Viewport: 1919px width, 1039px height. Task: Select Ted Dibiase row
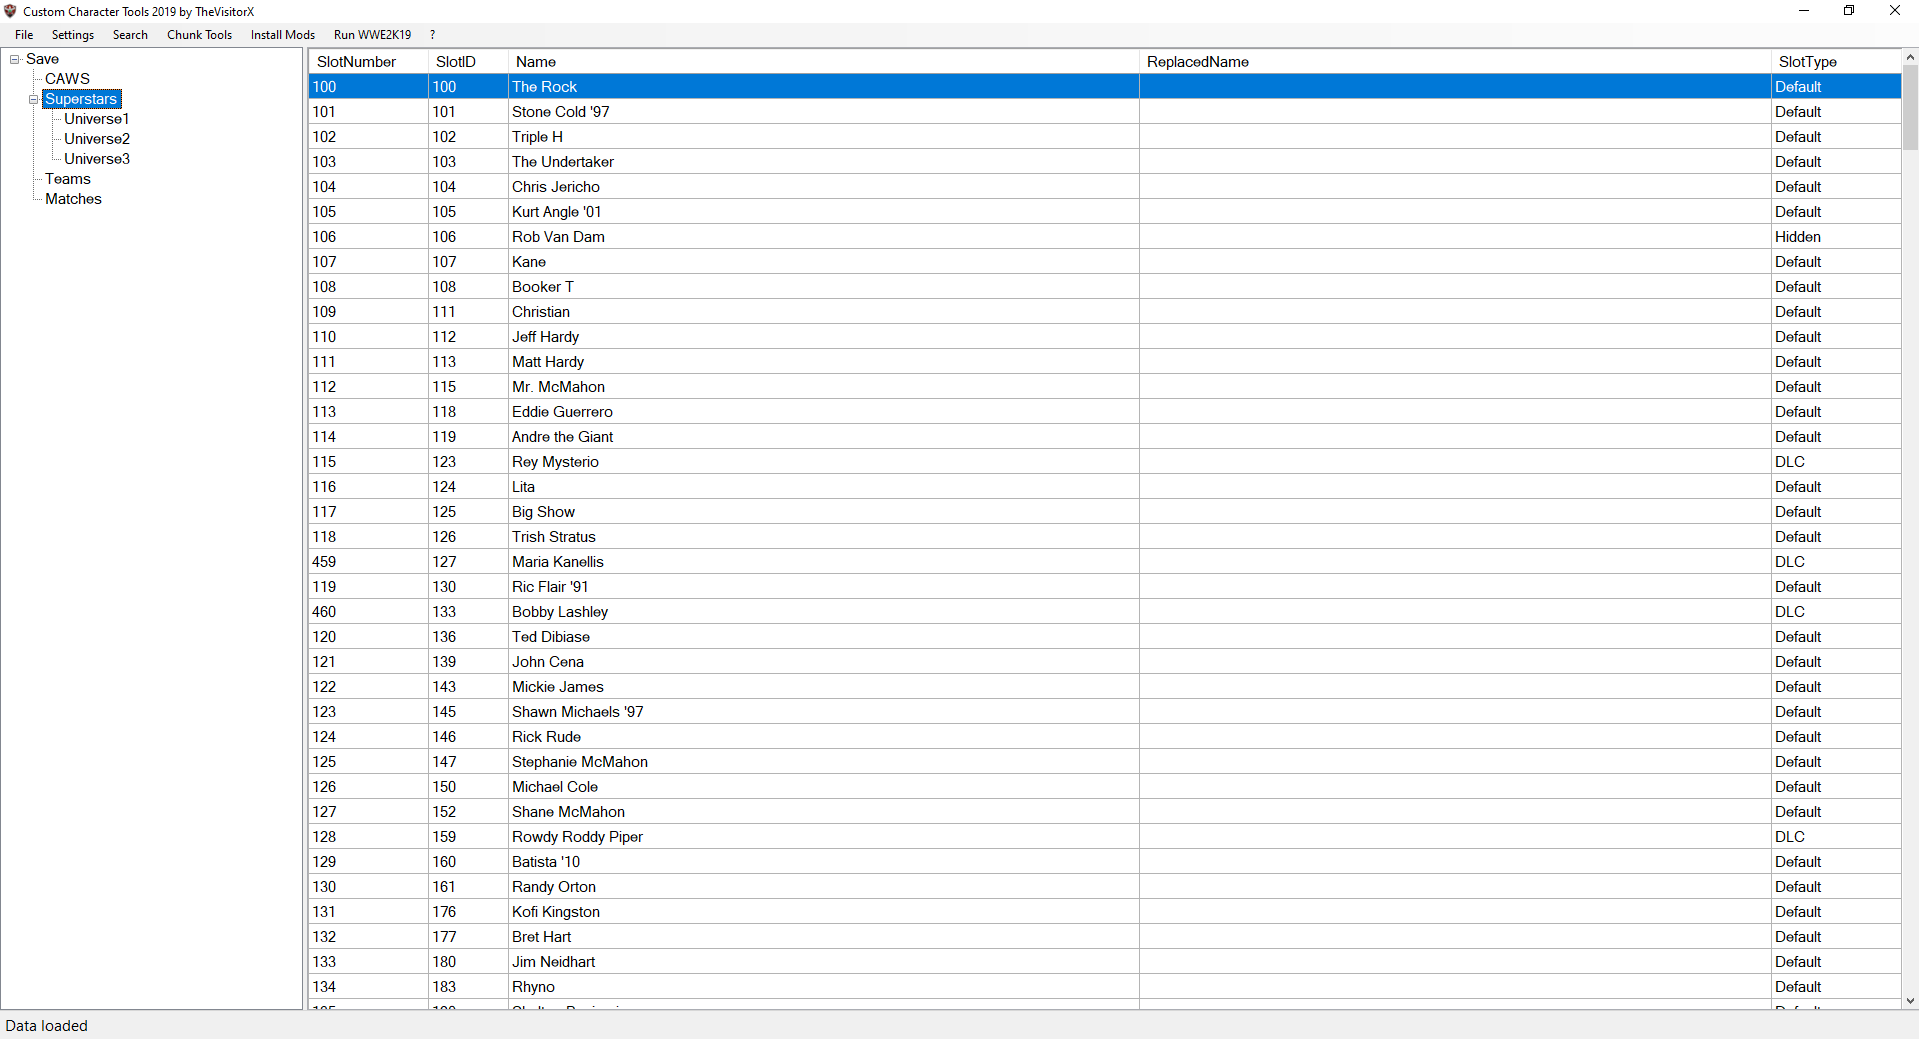[1104, 637]
